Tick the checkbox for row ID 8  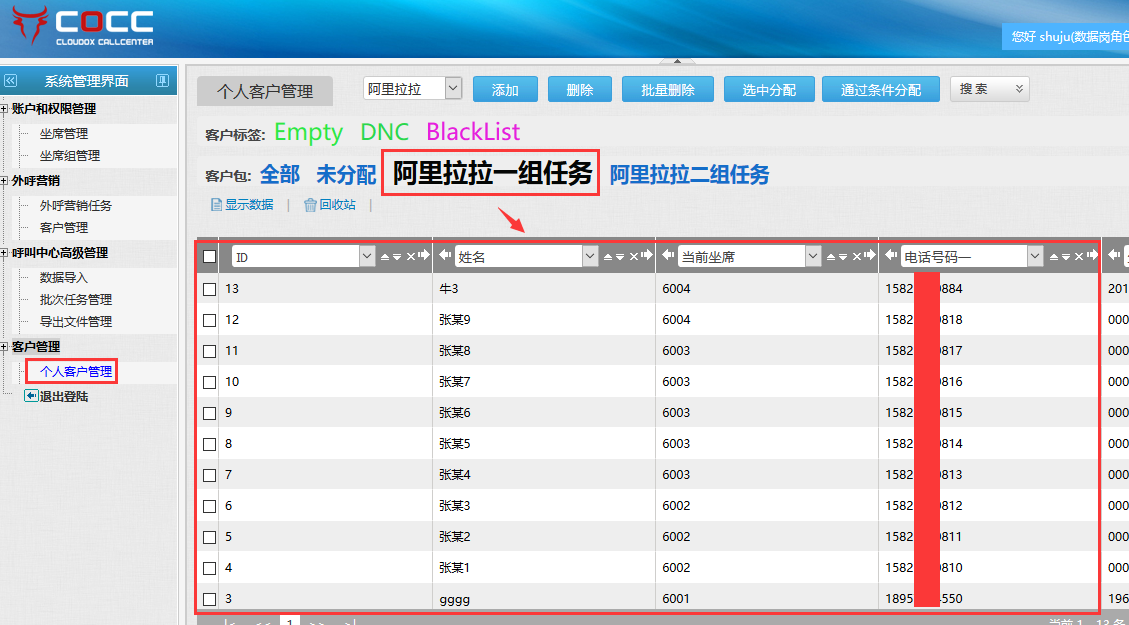(x=209, y=444)
